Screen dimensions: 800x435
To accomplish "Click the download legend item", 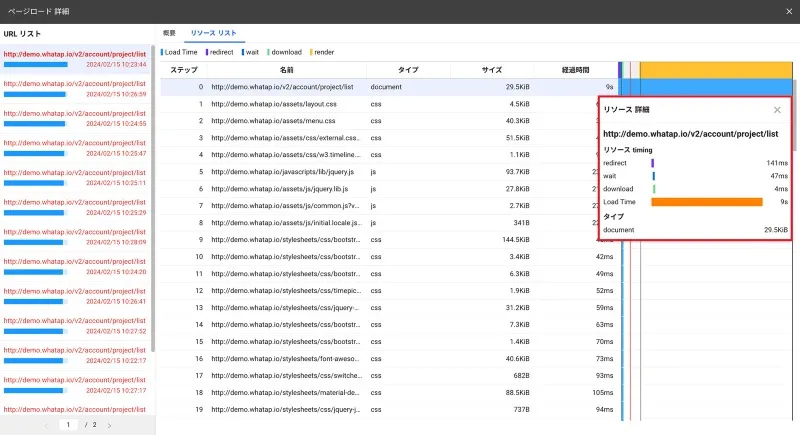I will (x=284, y=52).
